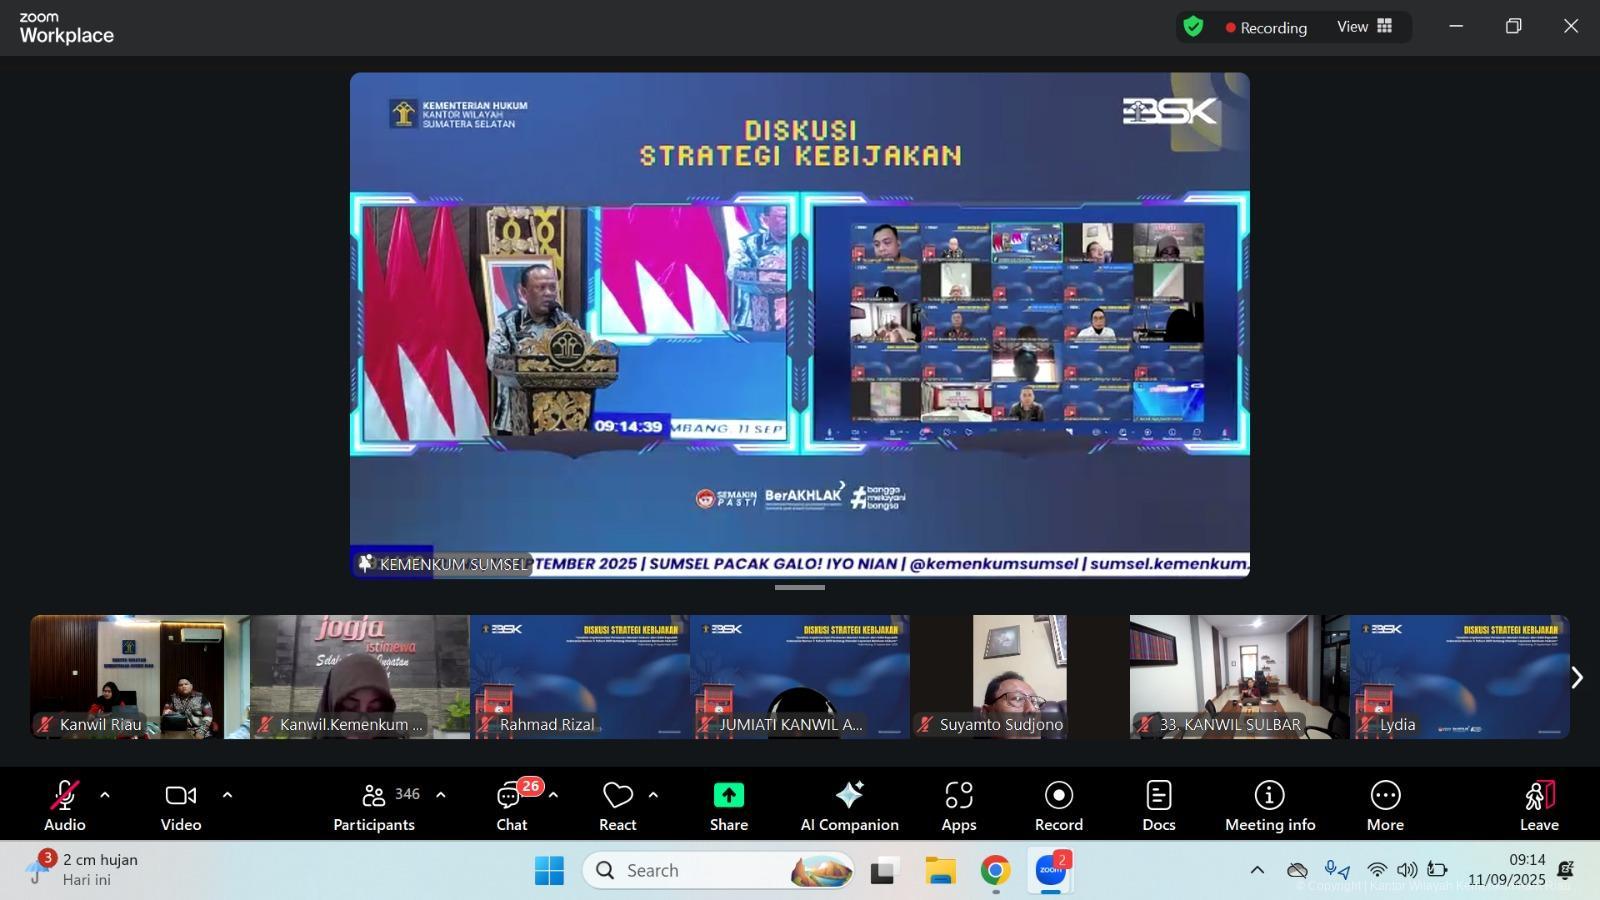Screen dimensions: 1600x900
Task: Click the green encryption shield icon
Action: (1193, 27)
